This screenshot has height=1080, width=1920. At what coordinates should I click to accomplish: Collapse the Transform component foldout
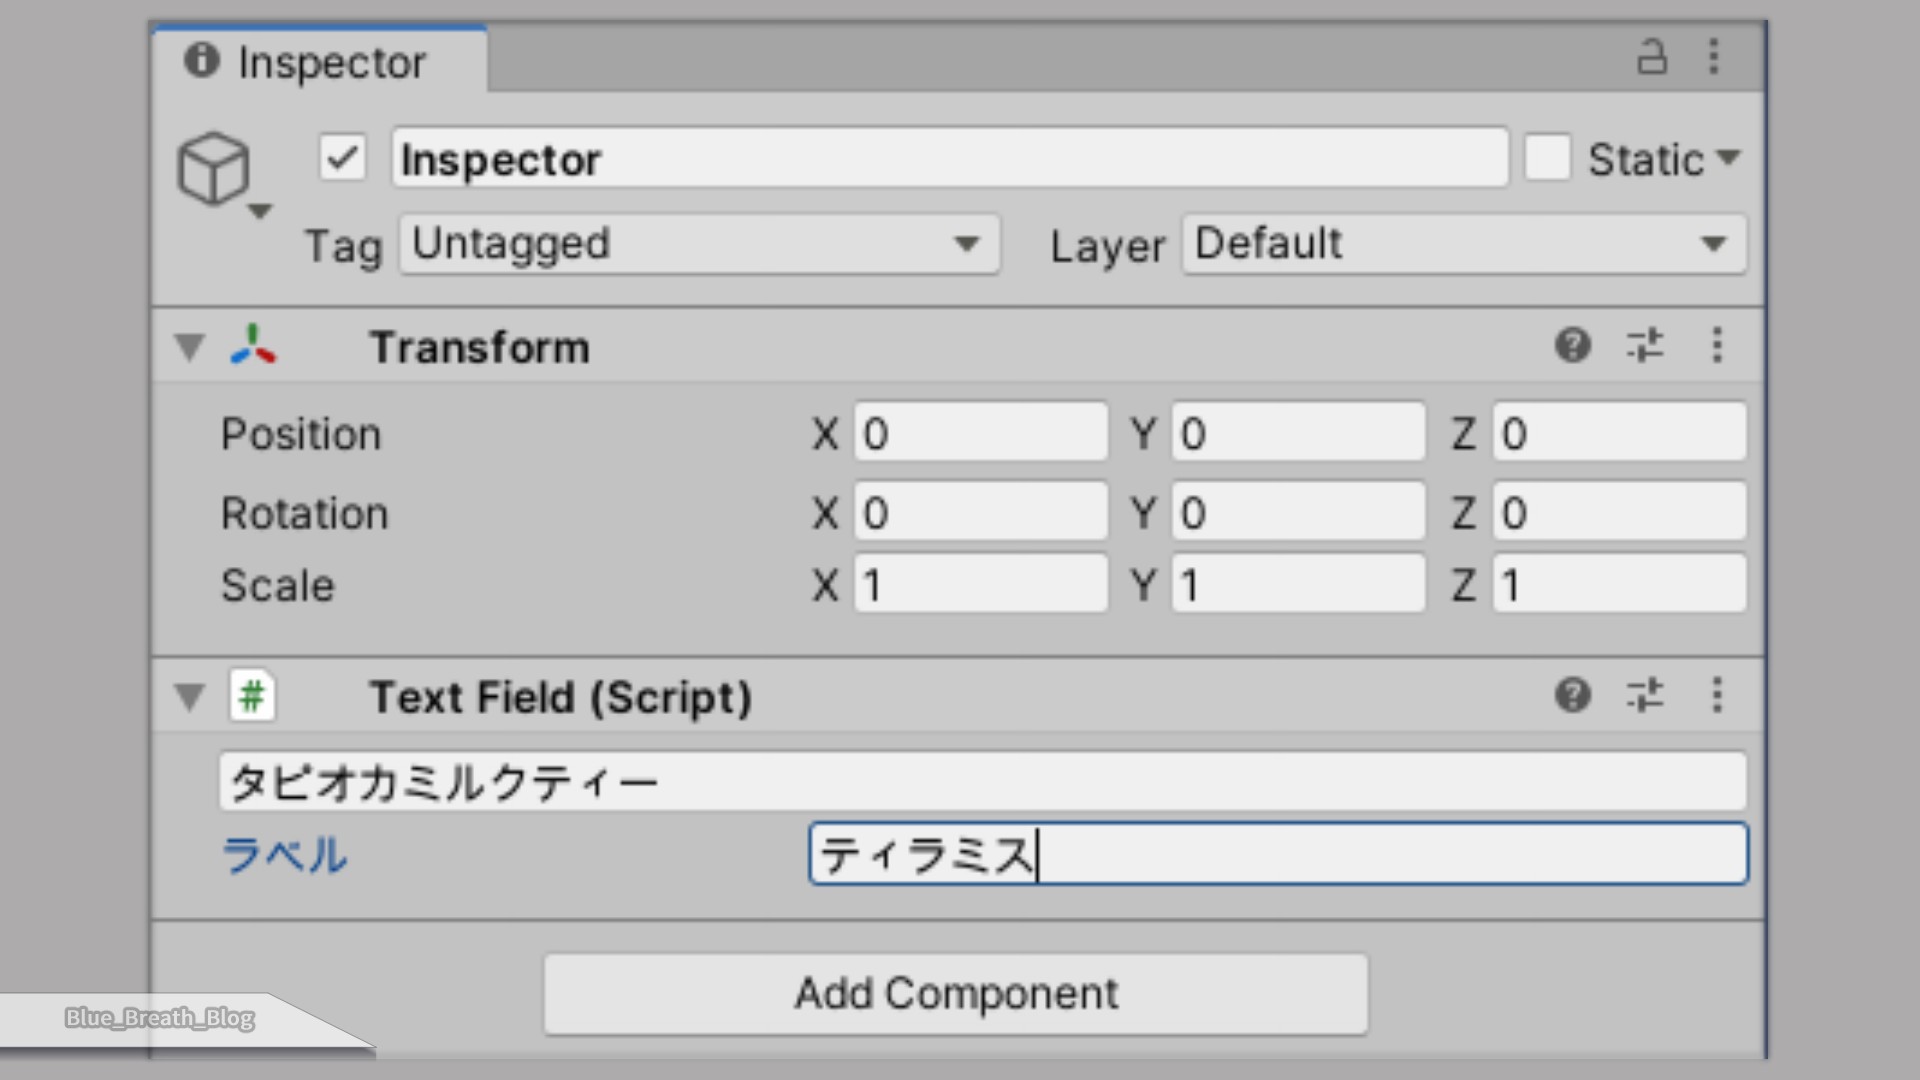189,347
